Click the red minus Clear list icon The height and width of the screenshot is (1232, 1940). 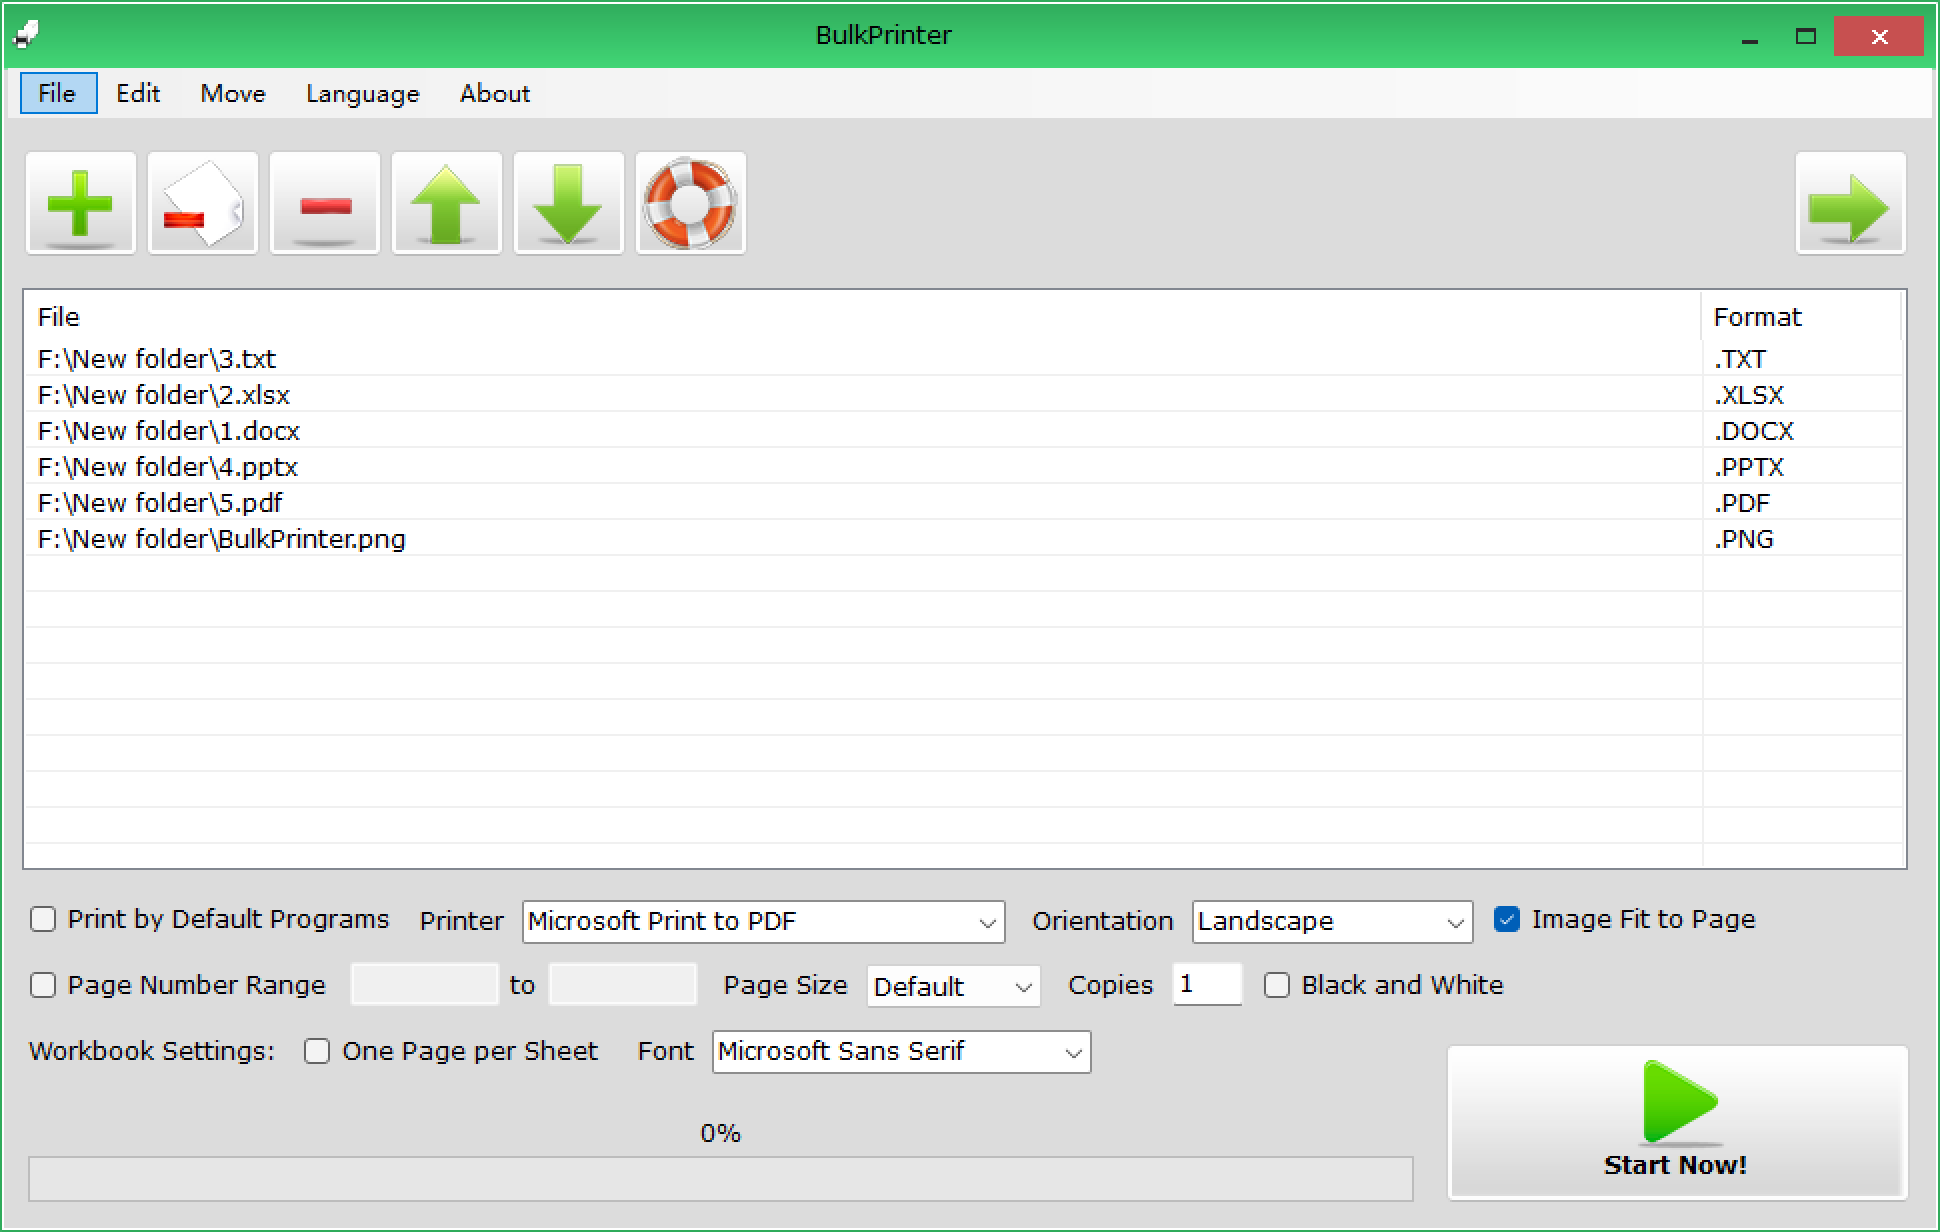(325, 203)
